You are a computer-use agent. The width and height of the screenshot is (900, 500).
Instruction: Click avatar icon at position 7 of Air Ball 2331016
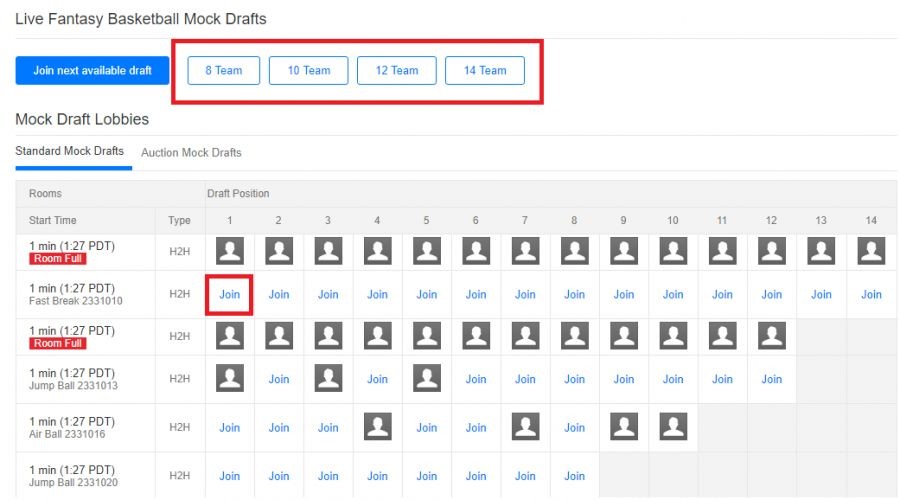click(525, 427)
